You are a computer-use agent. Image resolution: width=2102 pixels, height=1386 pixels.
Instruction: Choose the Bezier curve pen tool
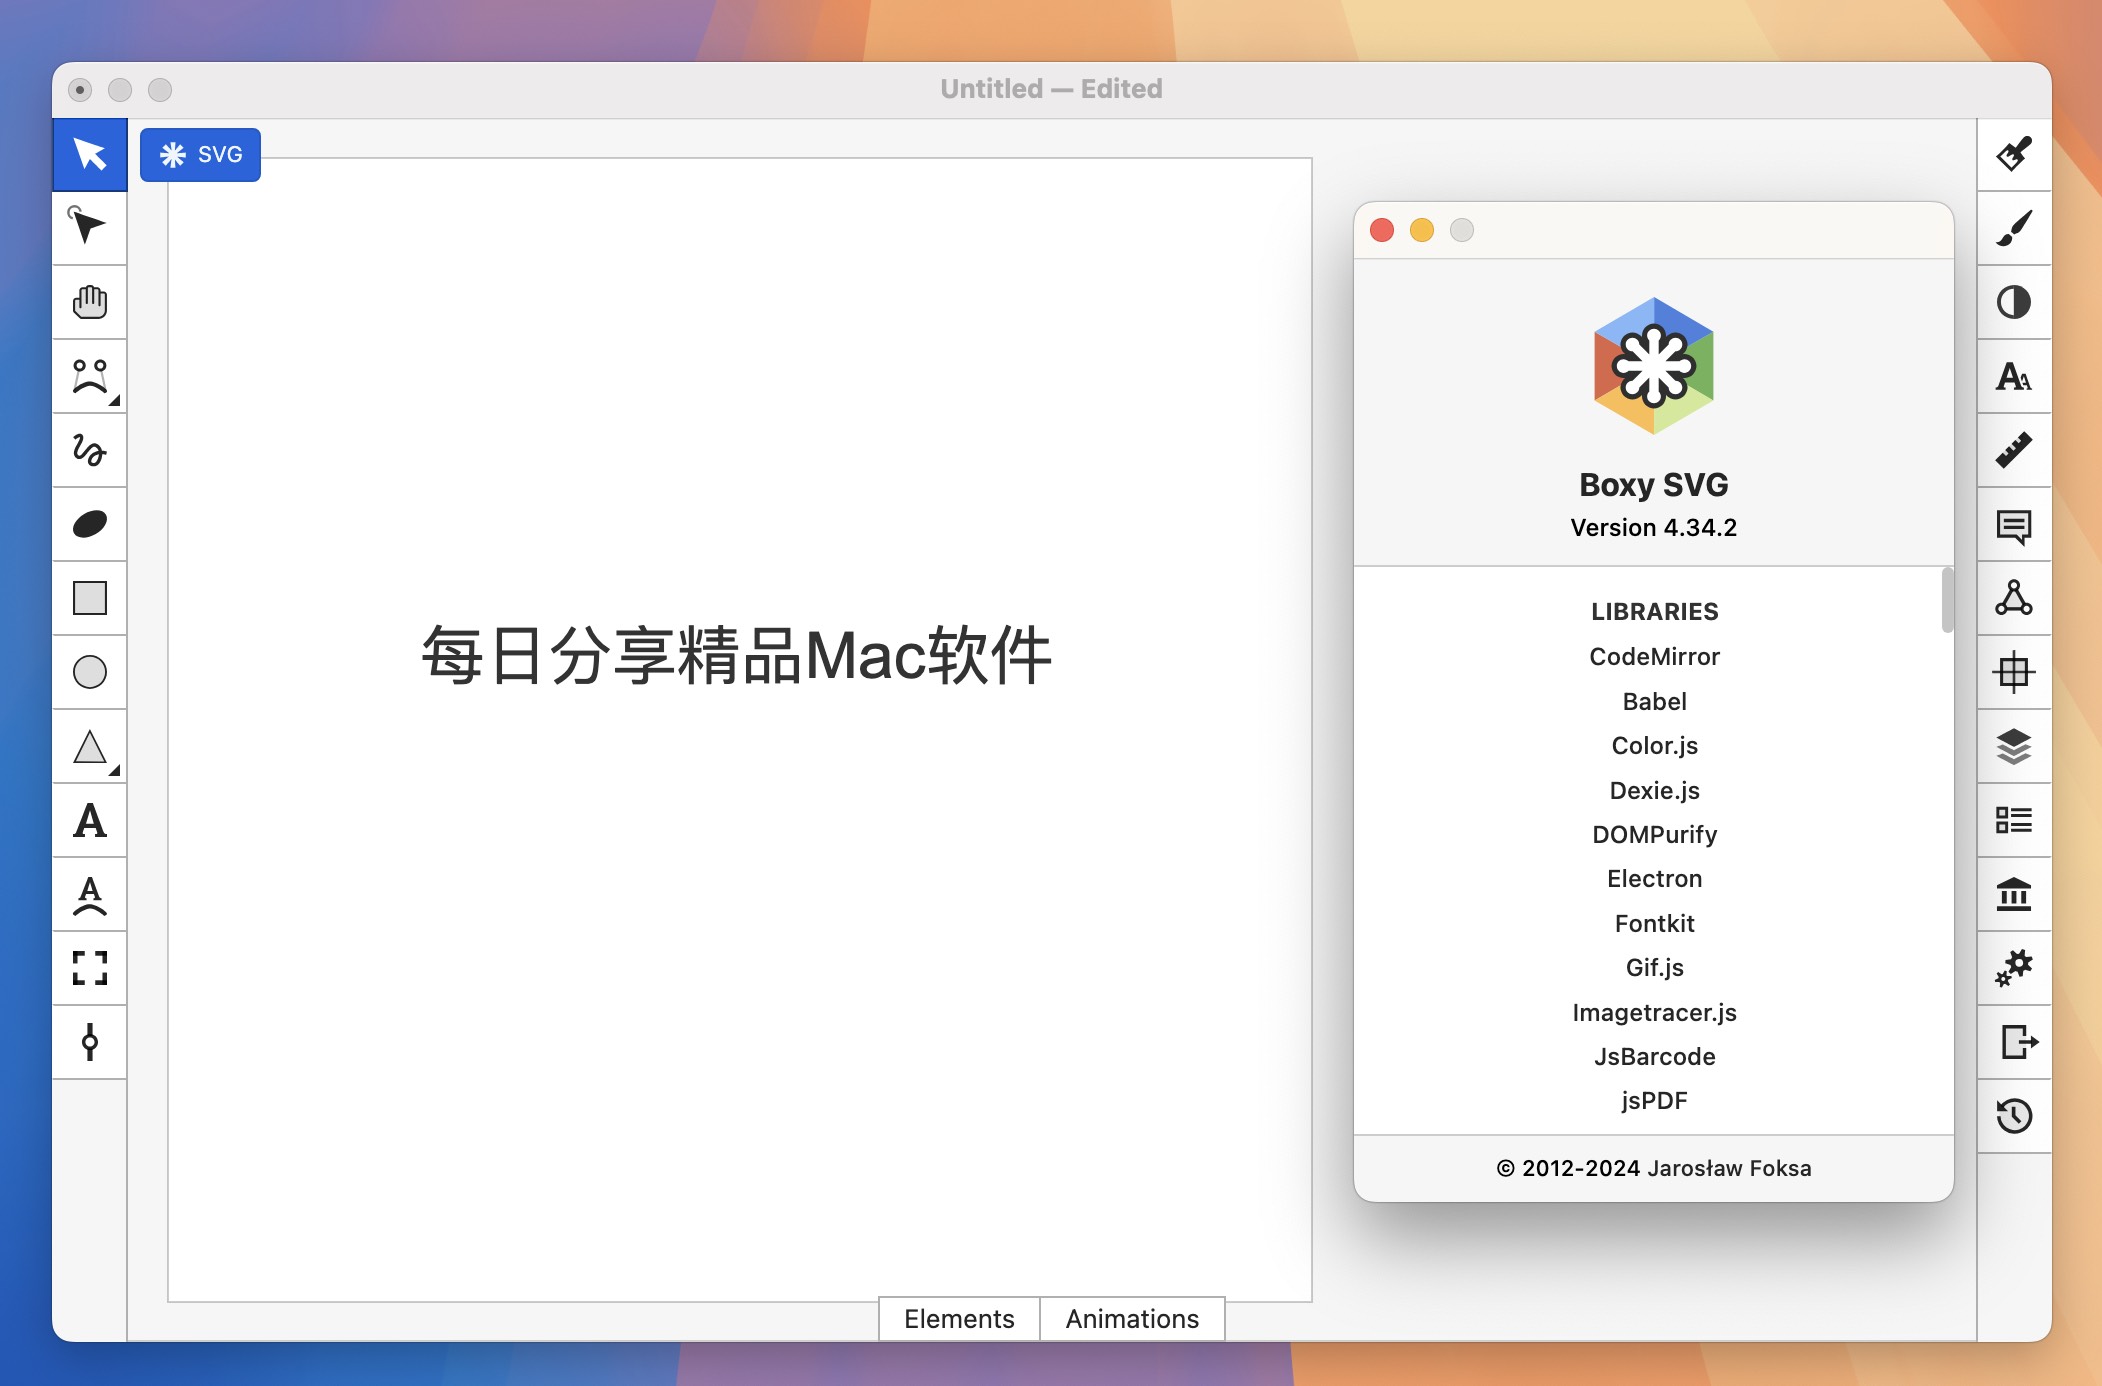click(90, 376)
